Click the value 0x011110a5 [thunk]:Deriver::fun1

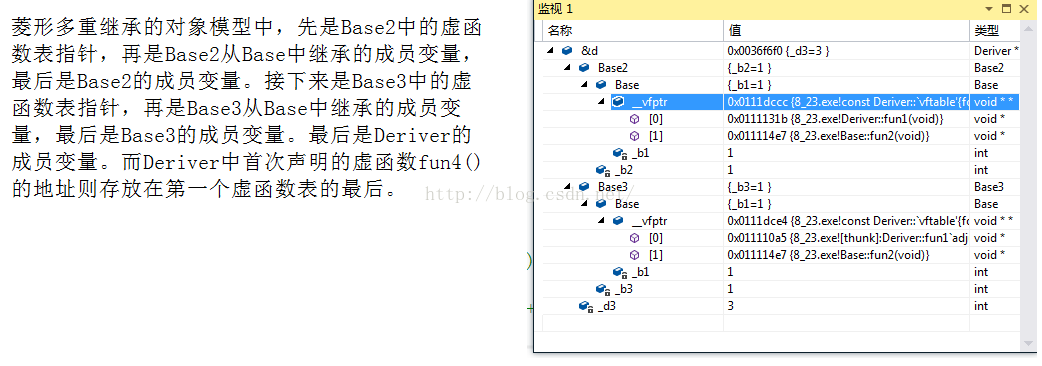click(x=847, y=238)
